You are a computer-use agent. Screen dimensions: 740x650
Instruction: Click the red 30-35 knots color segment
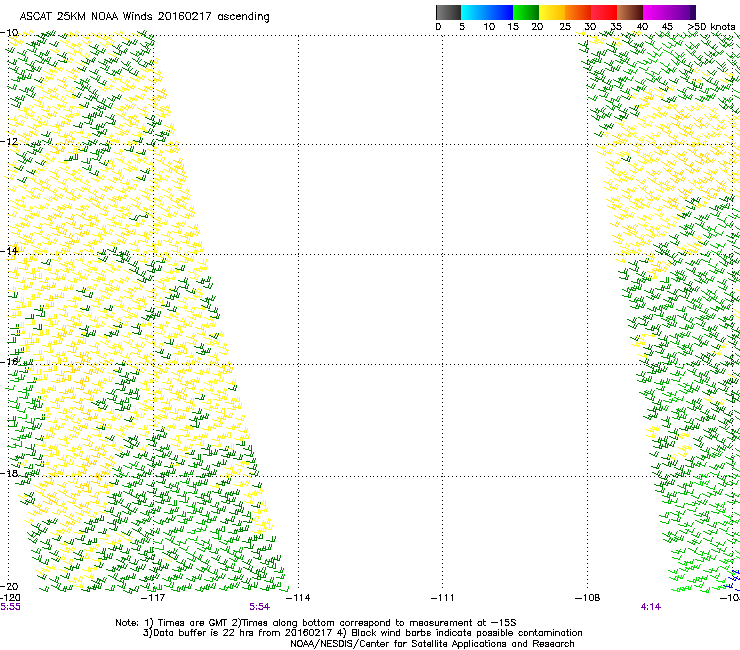[x=604, y=12]
